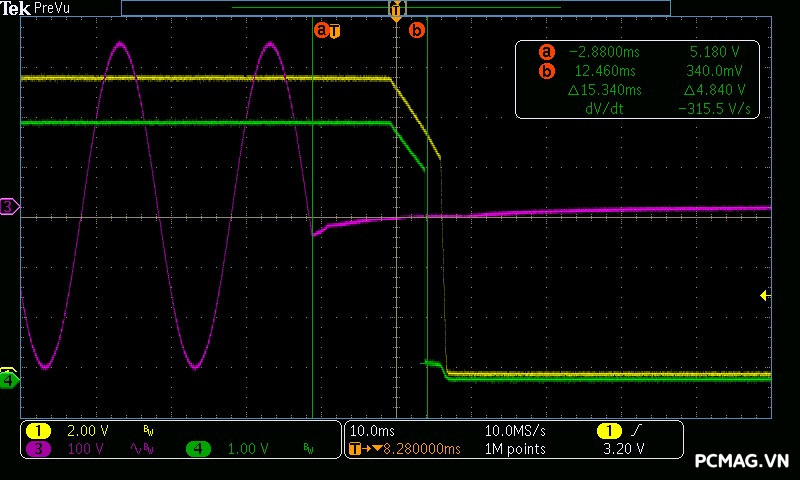This screenshot has height=480, width=800.
Task: Select channel 4 badge in readout
Action: 198,449
